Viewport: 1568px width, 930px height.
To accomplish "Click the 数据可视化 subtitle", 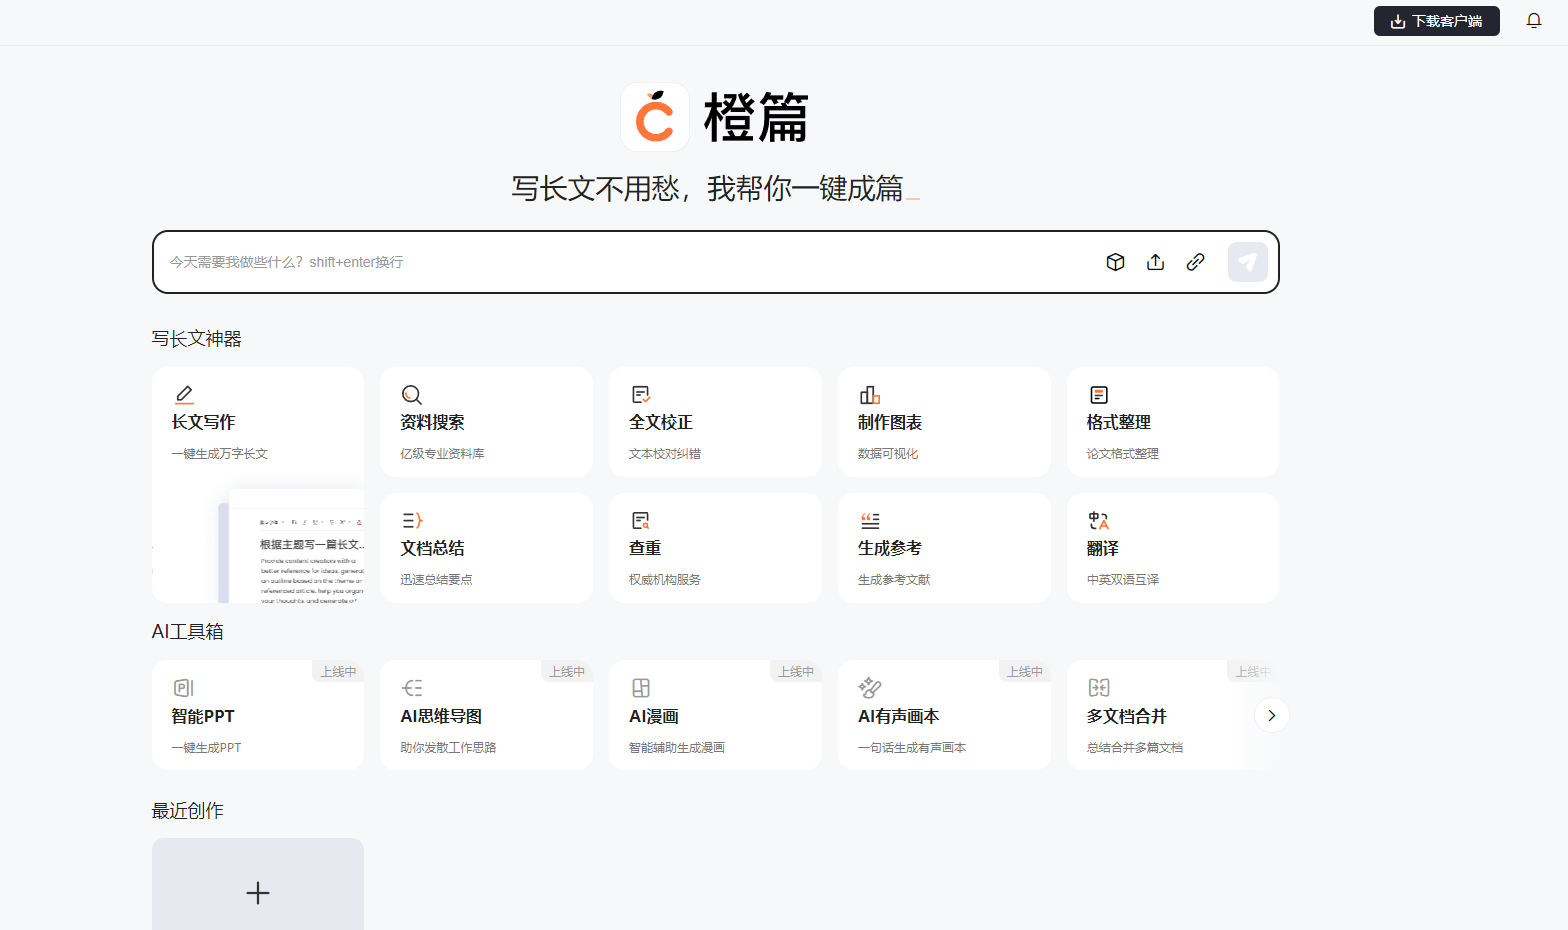I will tap(888, 454).
